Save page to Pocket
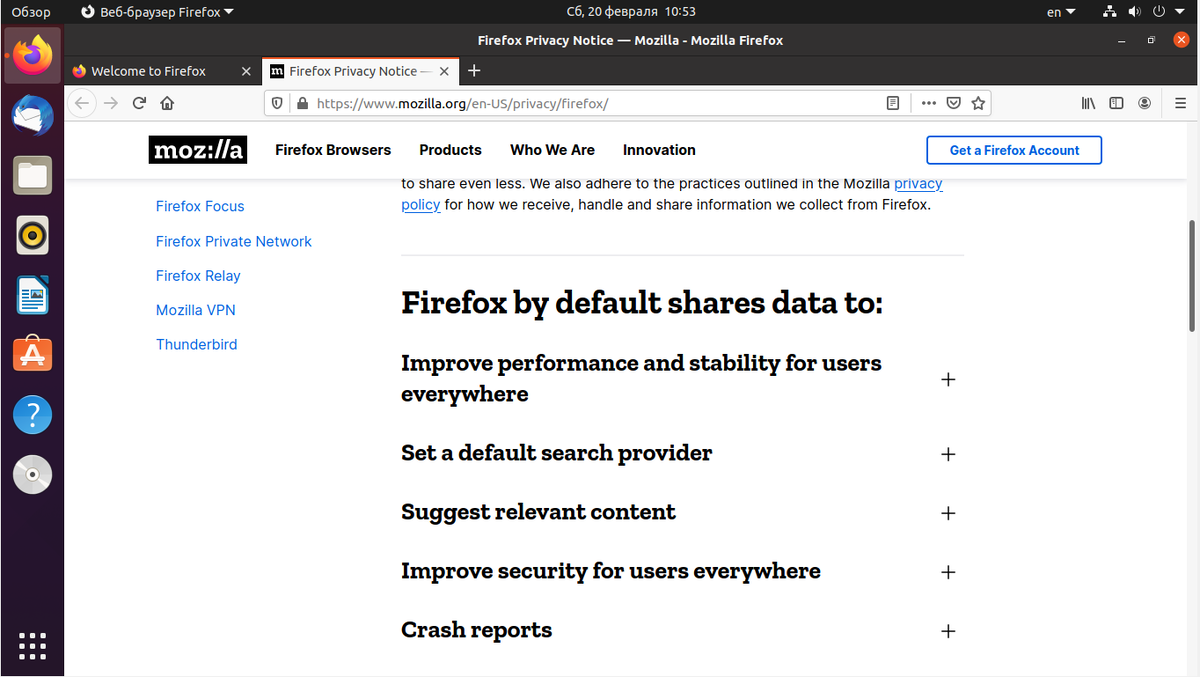This screenshot has width=1200, height=677. point(954,103)
